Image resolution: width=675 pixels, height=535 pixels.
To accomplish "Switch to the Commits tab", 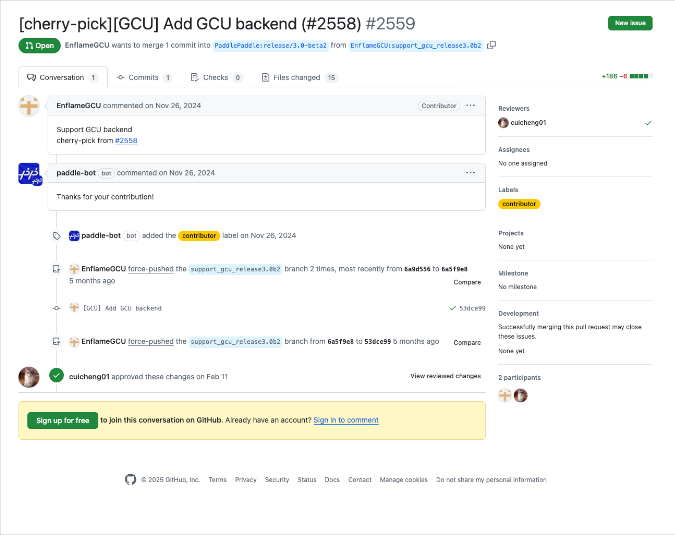I will coord(144,77).
